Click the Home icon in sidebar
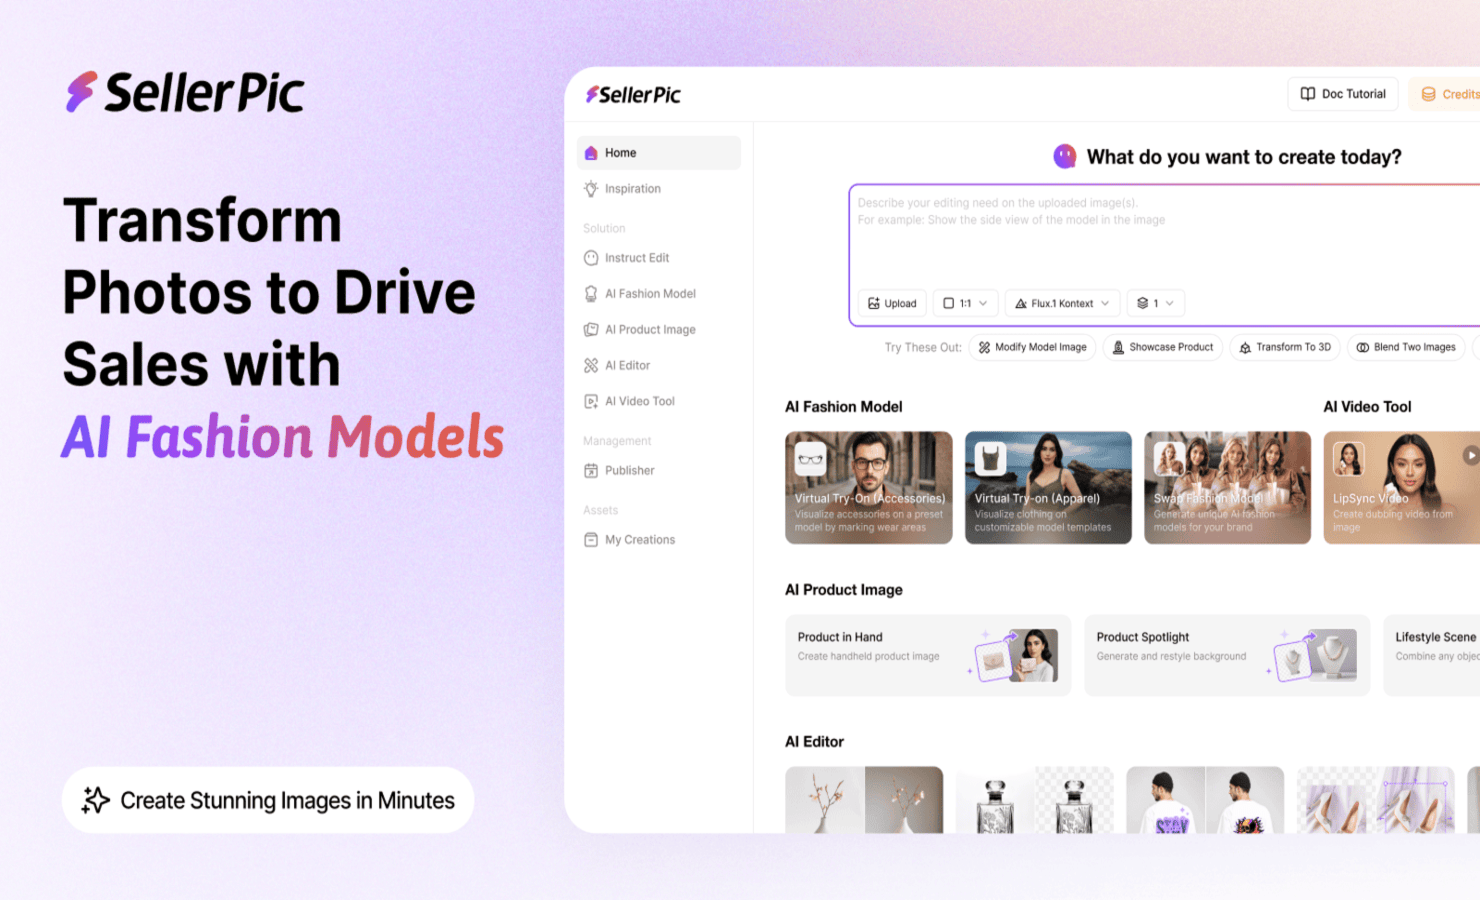Screen dimensions: 1480x900 591,153
